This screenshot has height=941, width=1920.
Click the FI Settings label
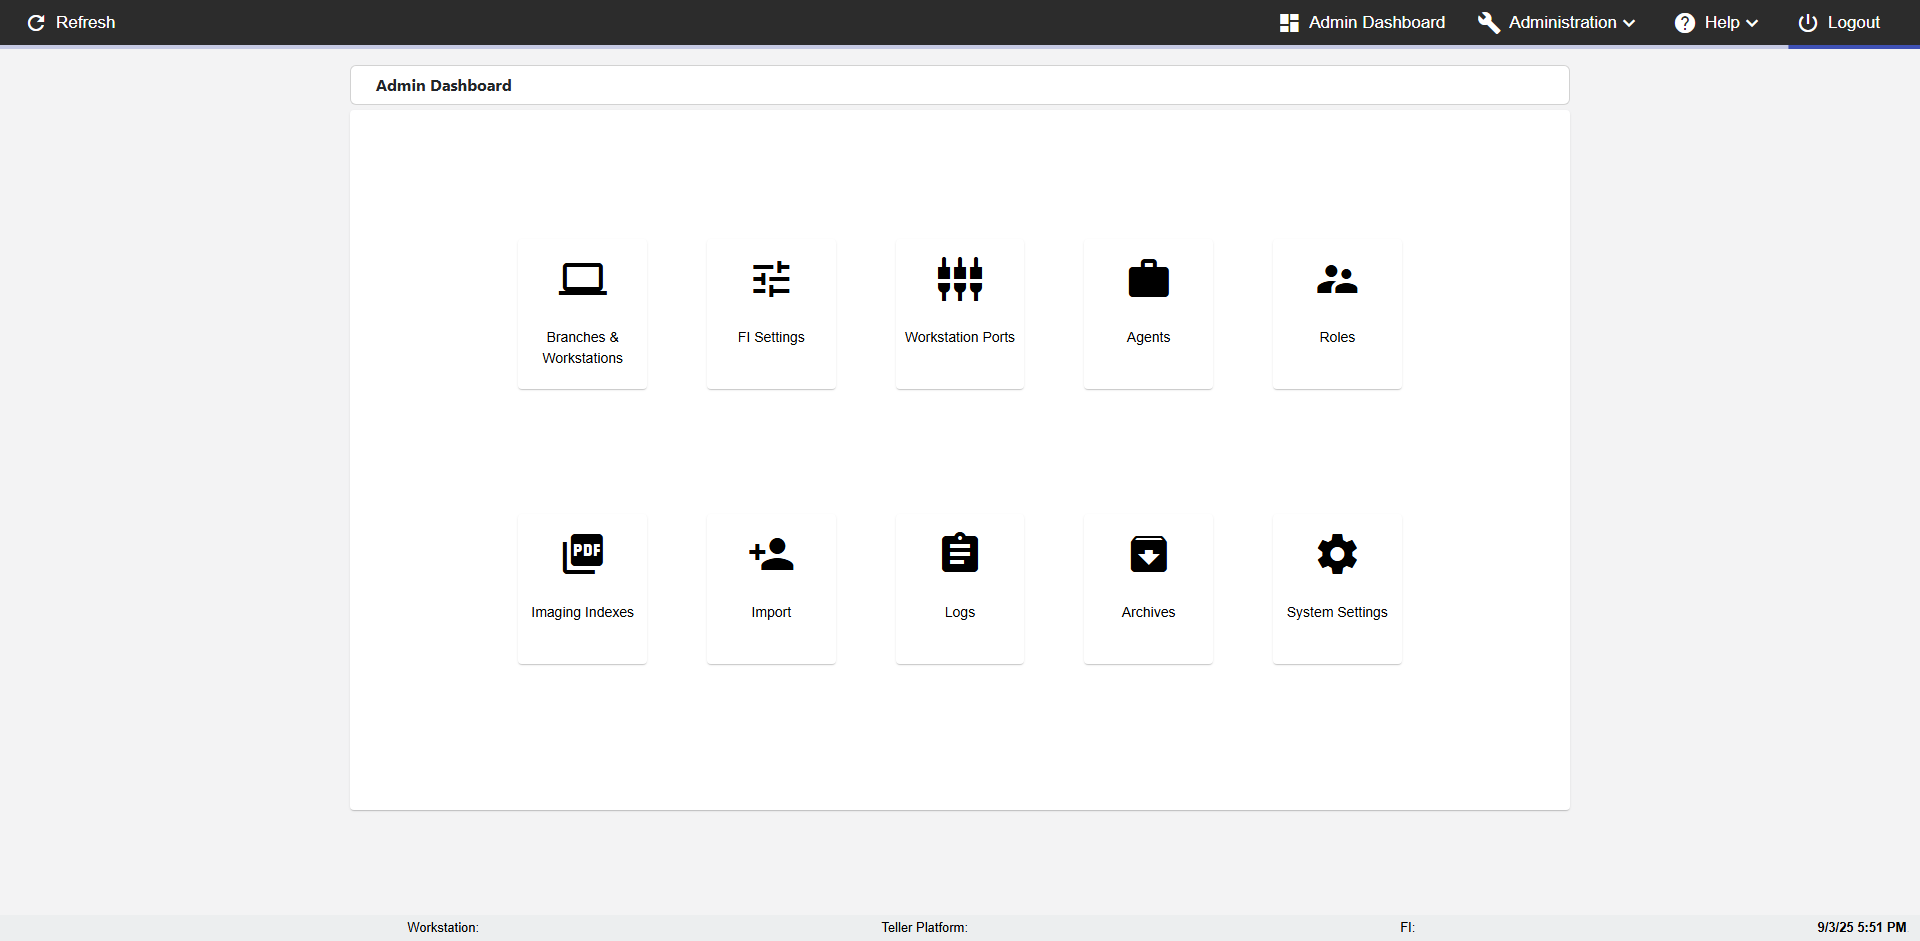click(771, 337)
